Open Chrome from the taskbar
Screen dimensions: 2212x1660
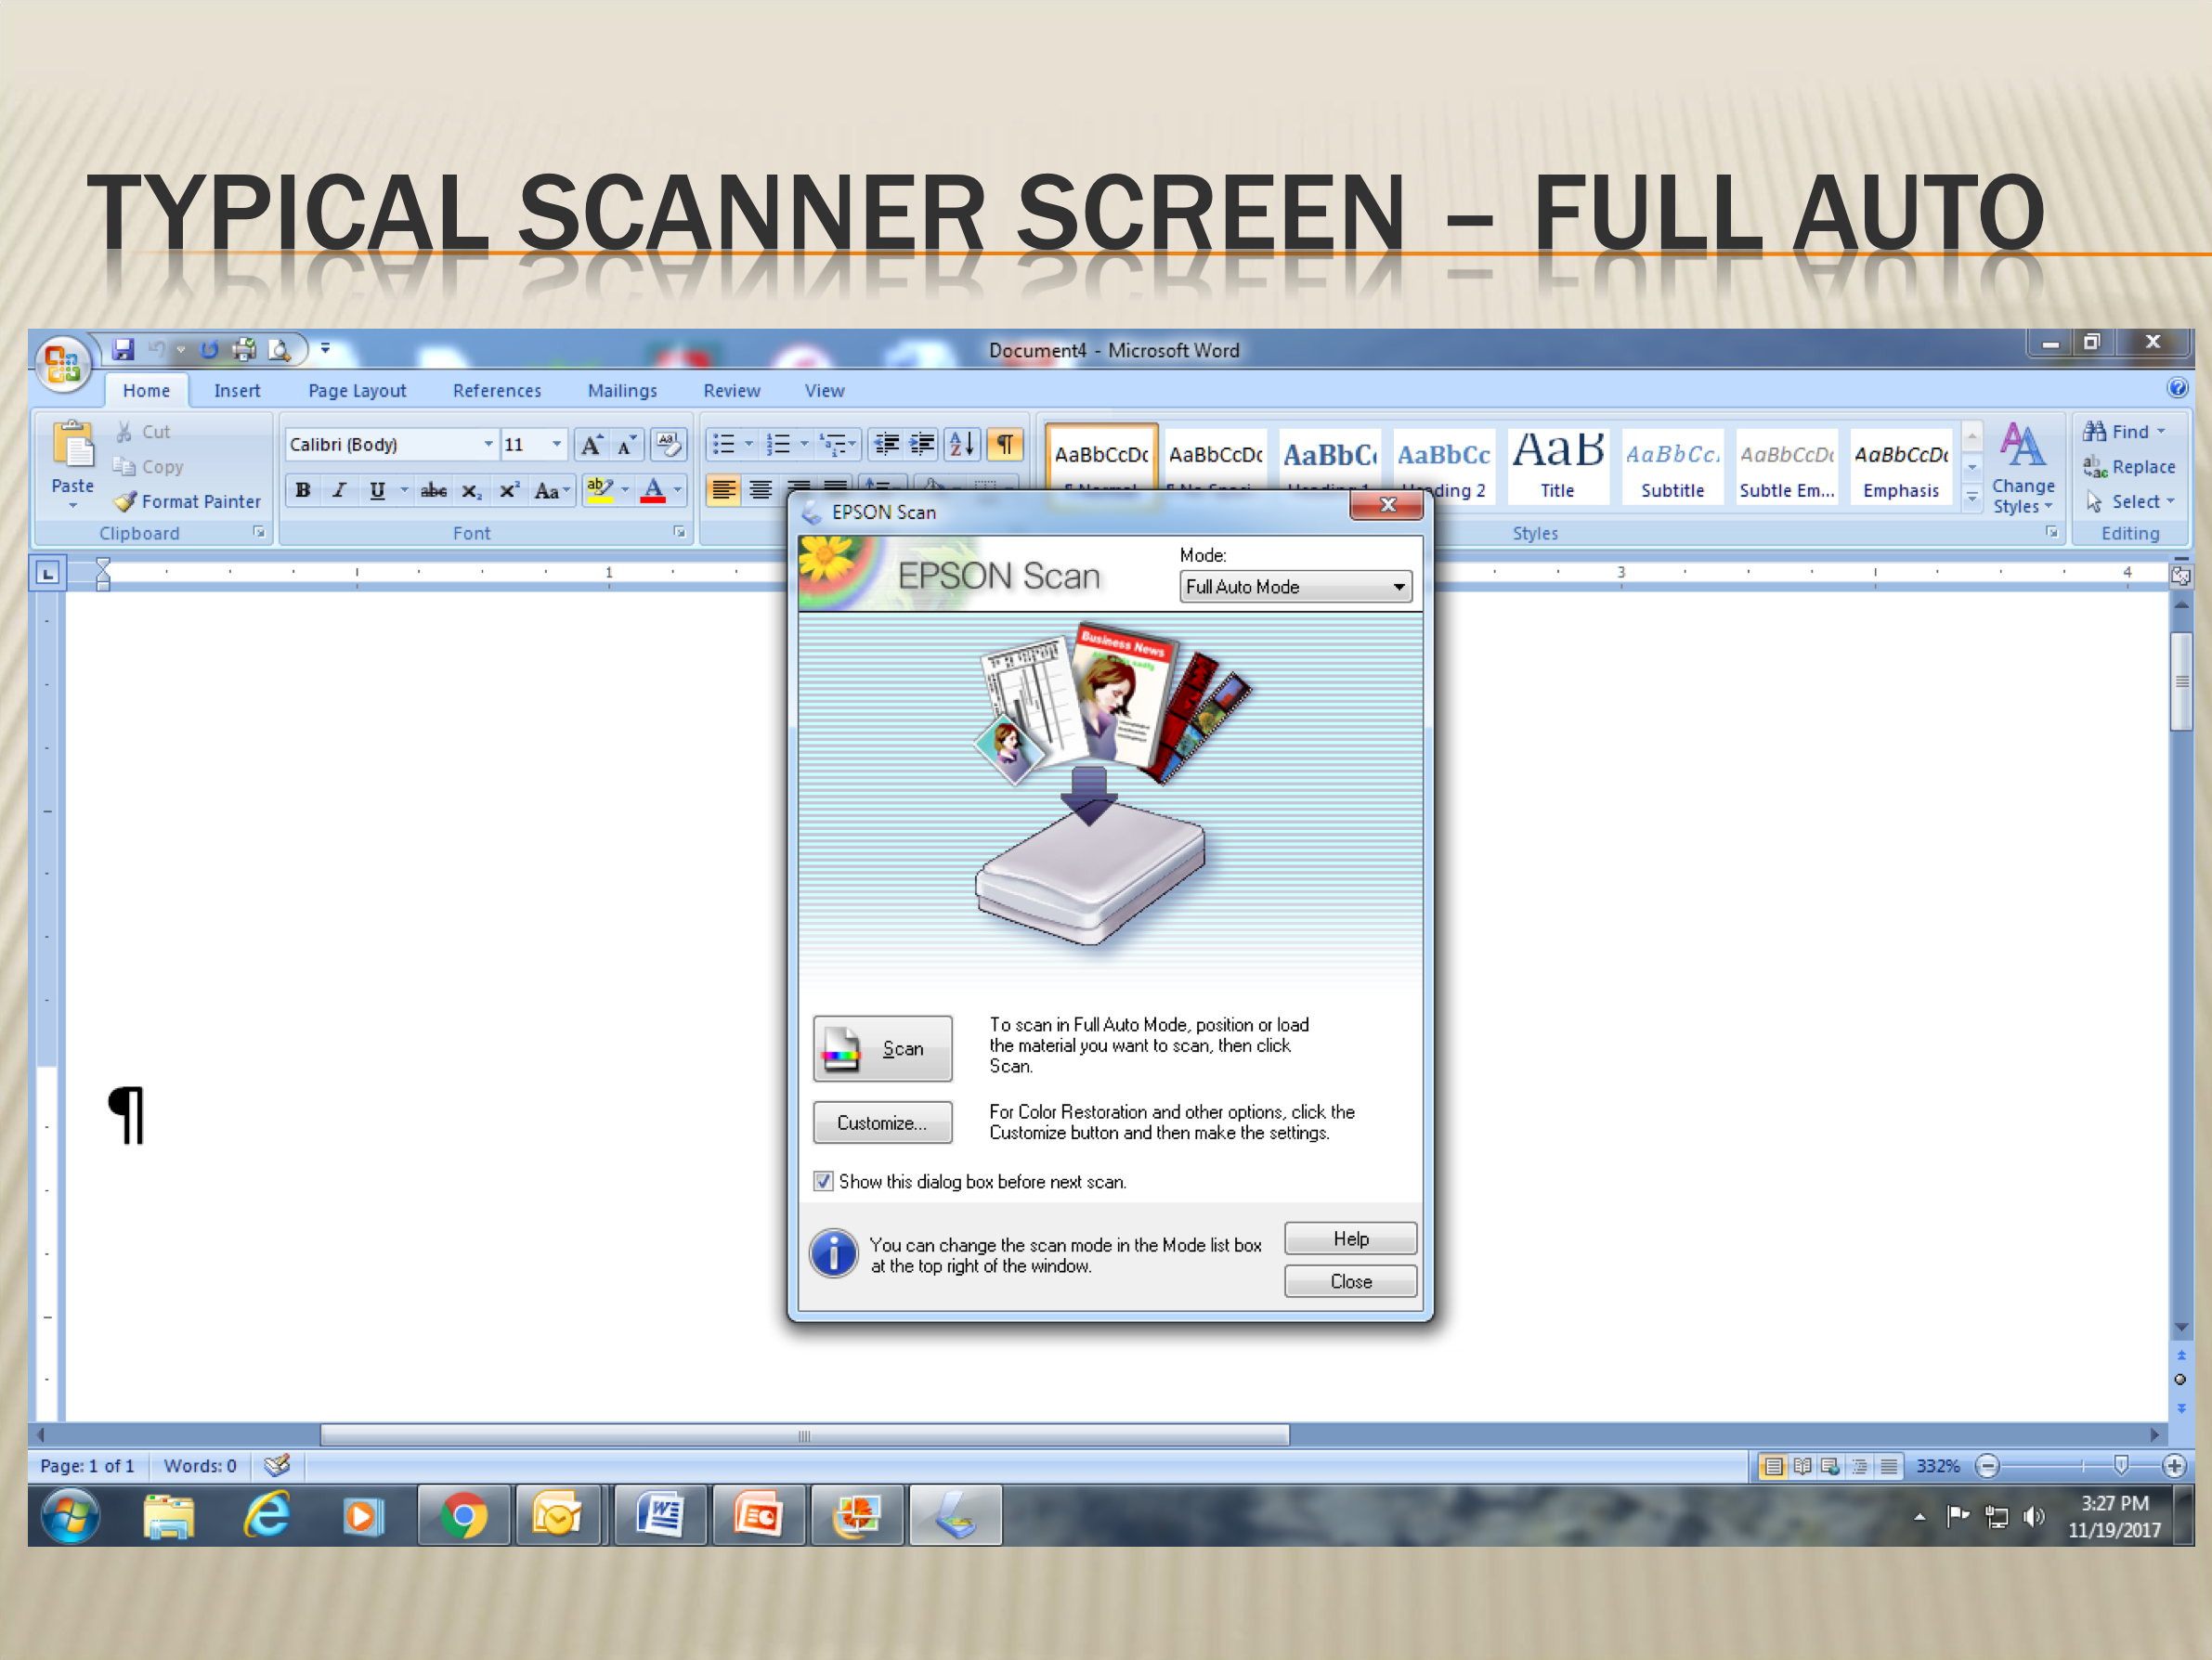[x=463, y=1516]
